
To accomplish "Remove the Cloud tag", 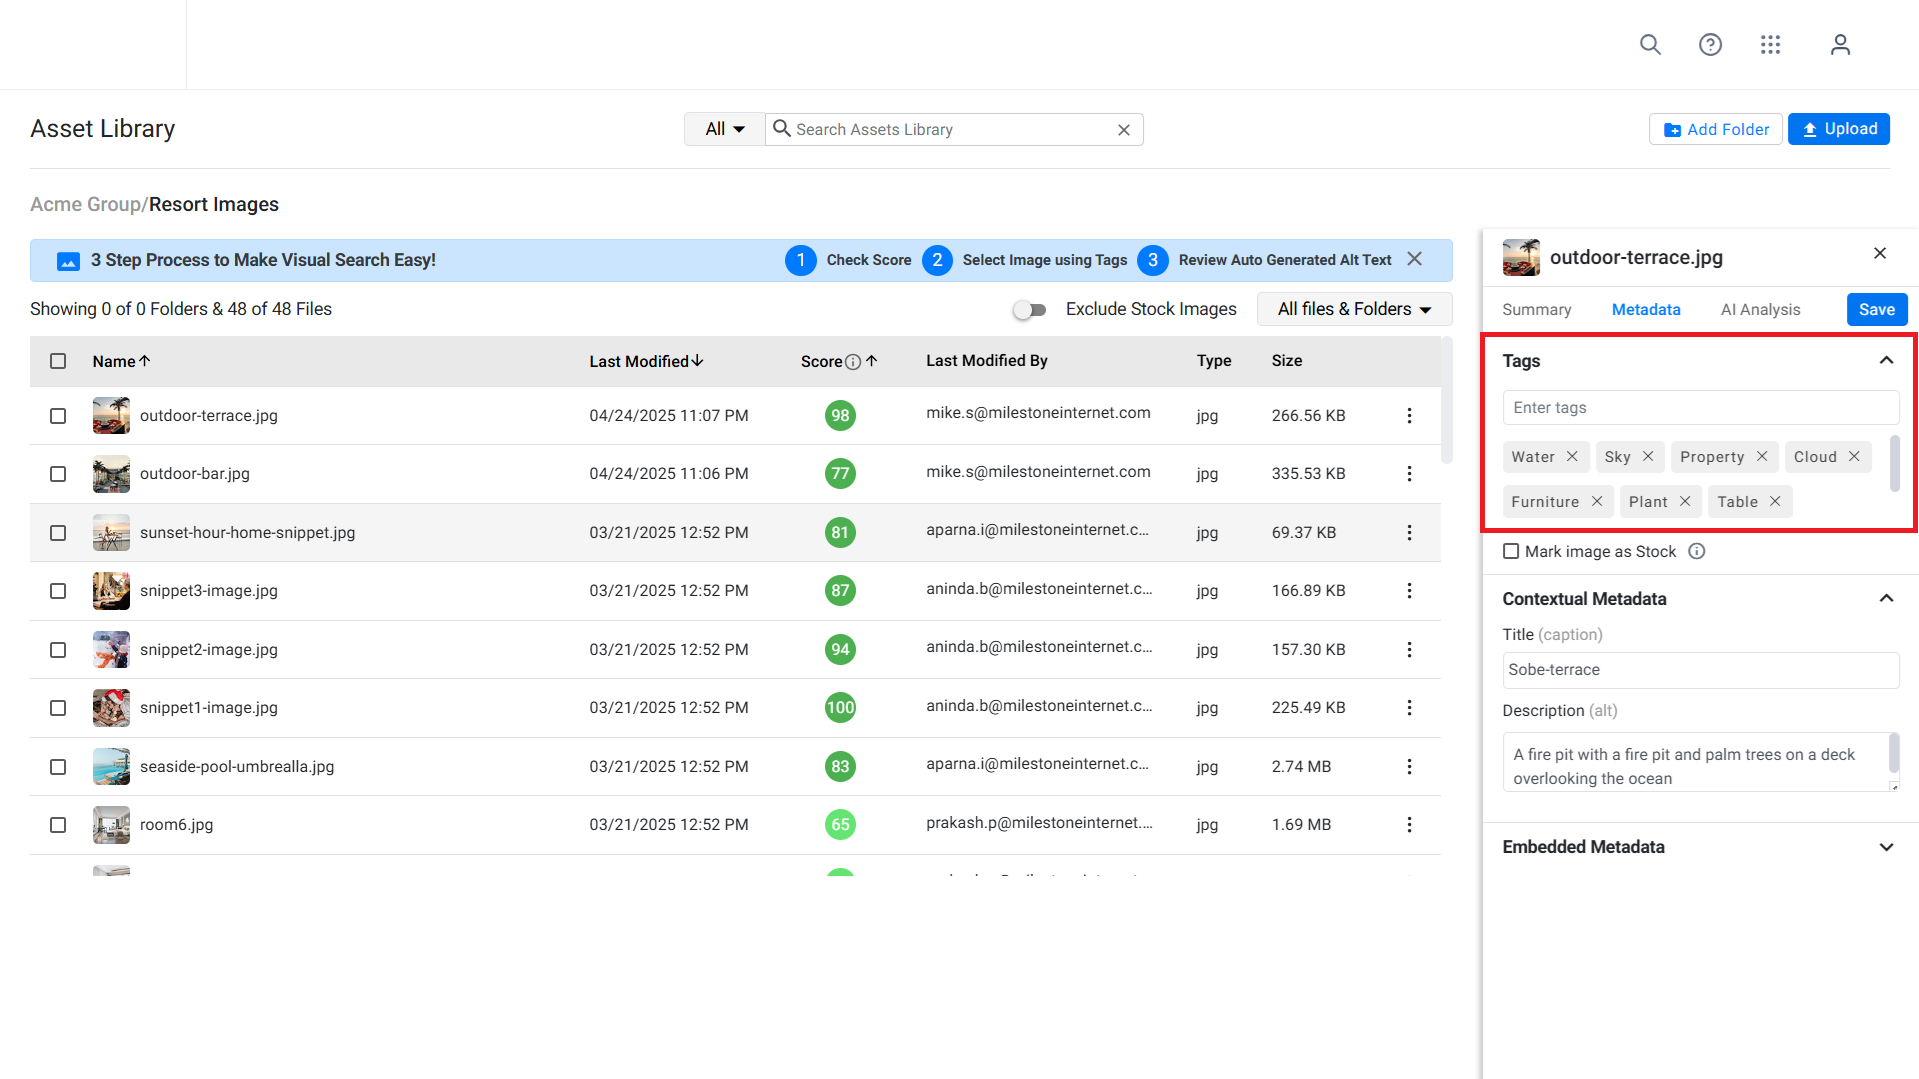I will coord(1854,457).
